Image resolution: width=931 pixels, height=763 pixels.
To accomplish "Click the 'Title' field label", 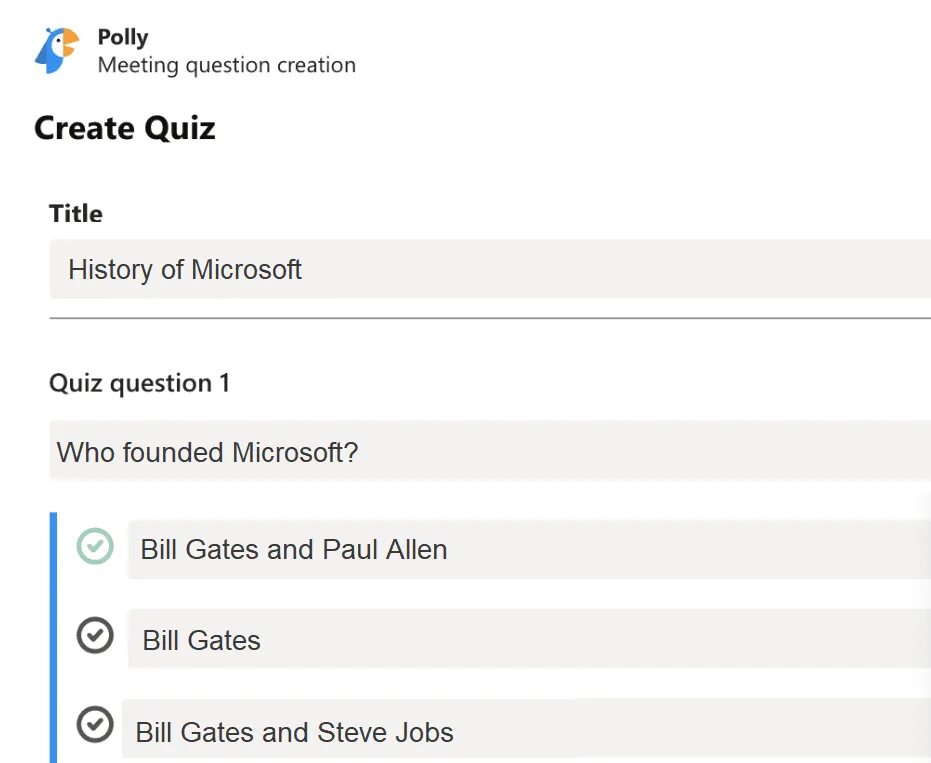I will click(x=75, y=213).
